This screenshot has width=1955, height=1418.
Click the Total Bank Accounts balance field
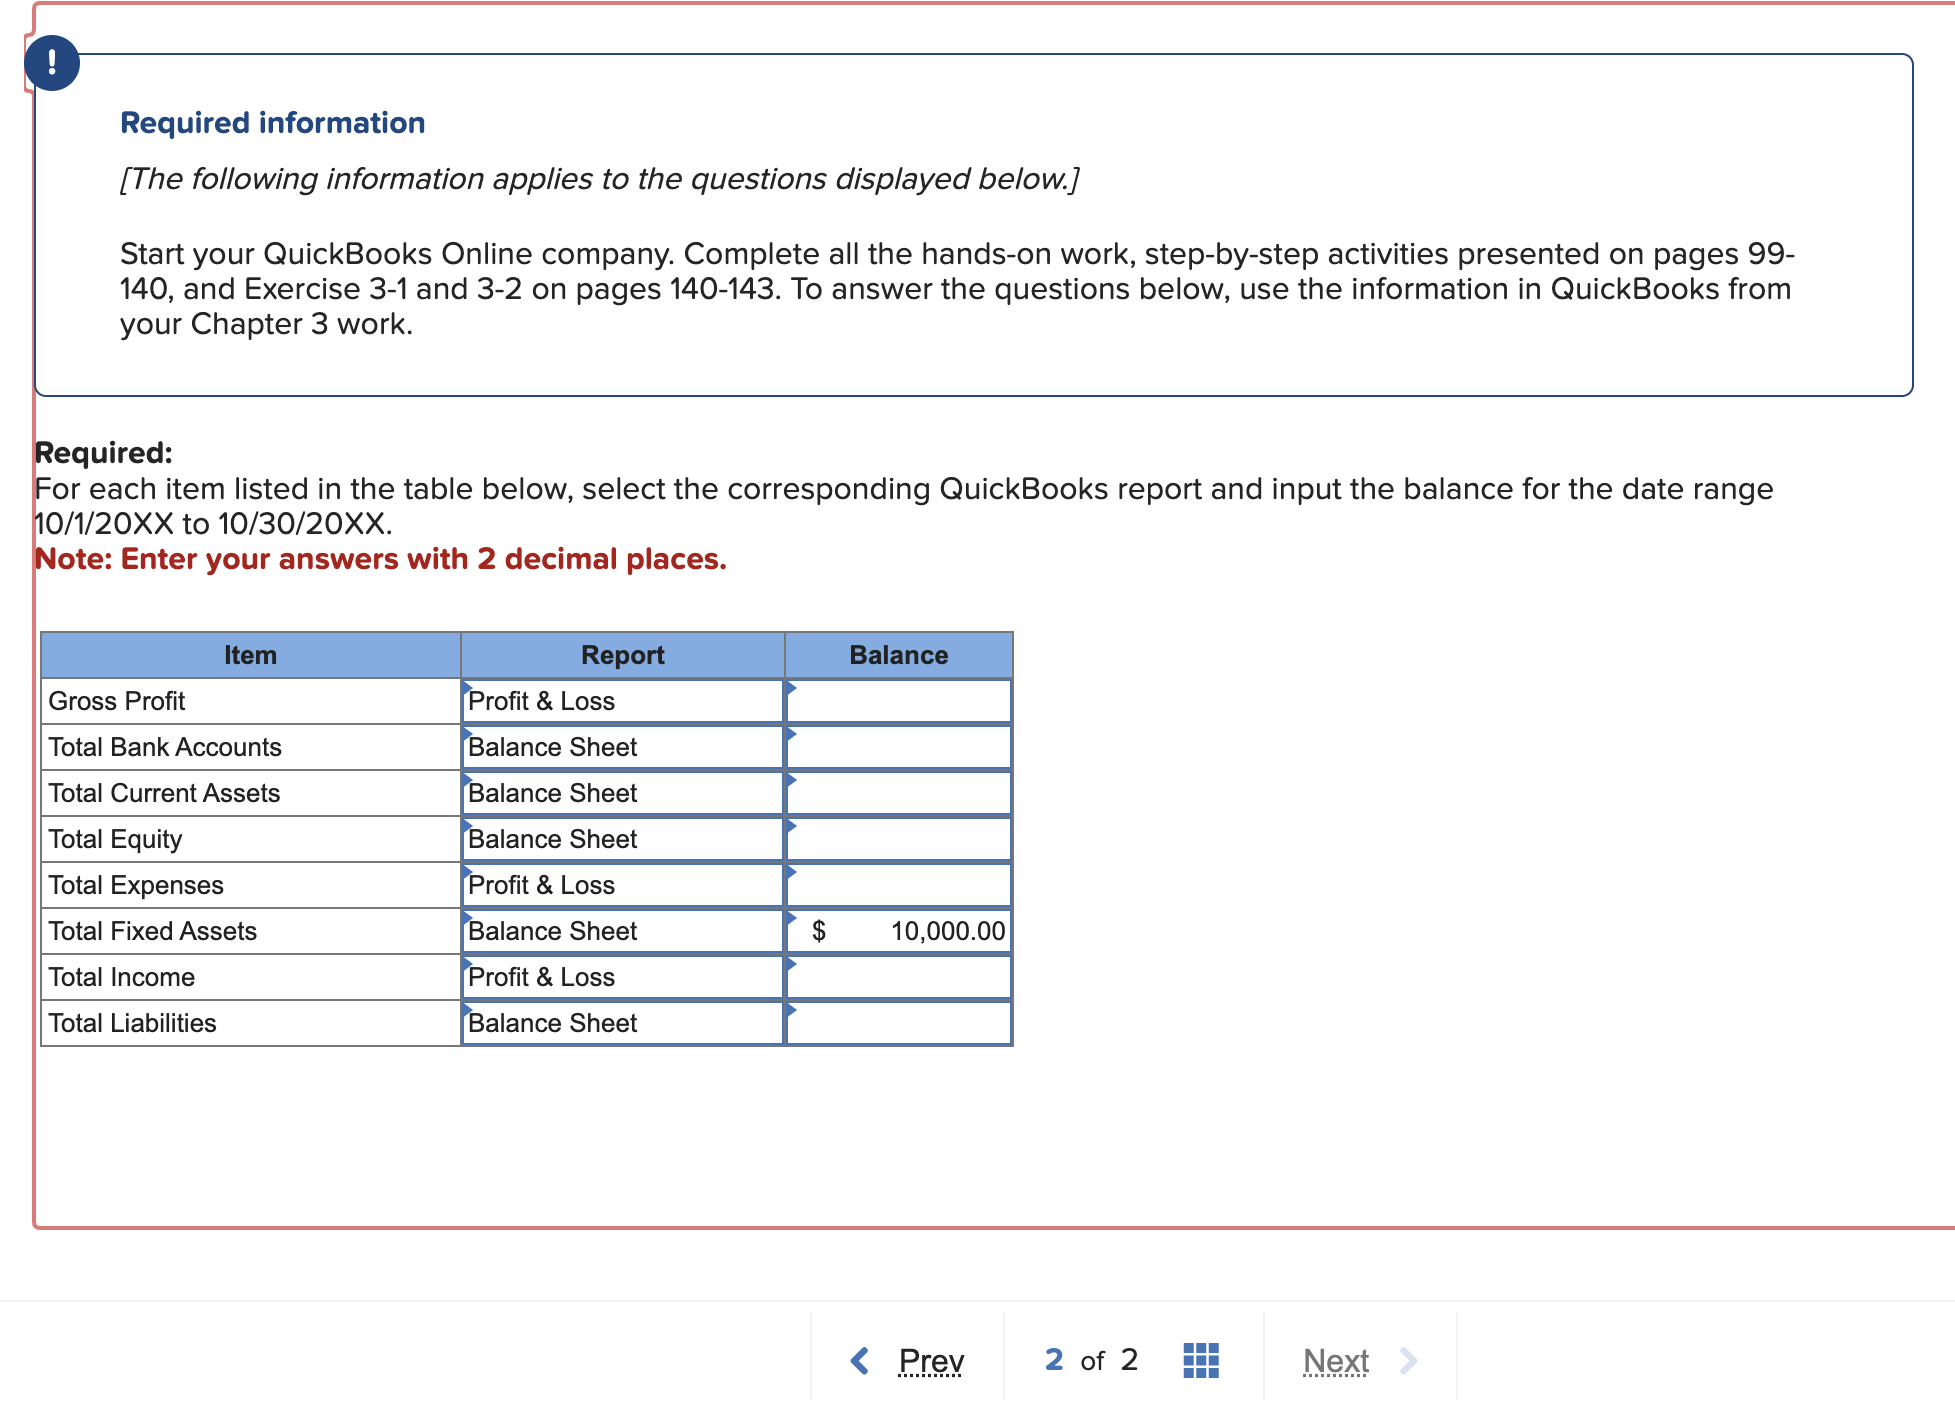click(899, 747)
